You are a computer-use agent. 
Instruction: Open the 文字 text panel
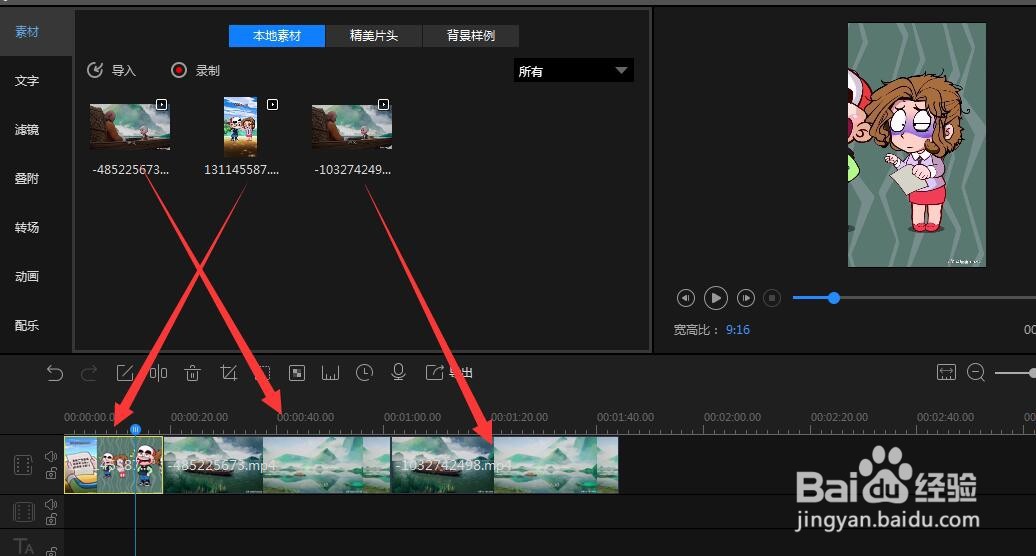(27, 81)
